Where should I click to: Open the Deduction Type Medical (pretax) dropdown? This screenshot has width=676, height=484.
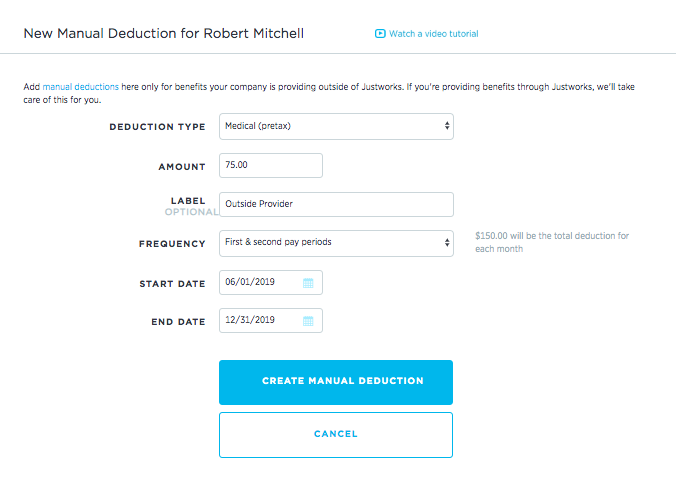click(x=336, y=126)
